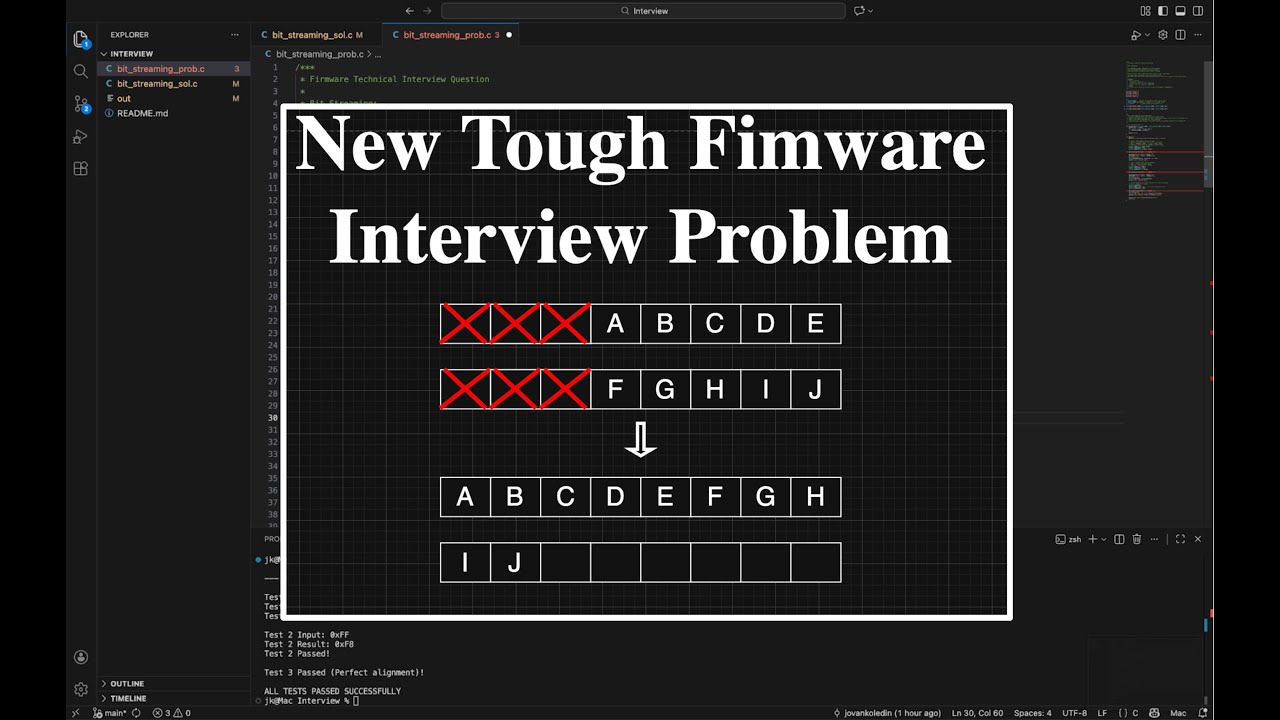Split the terminal pane
Image resolution: width=1280 pixels, height=720 pixels.
tap(1120, 539)
